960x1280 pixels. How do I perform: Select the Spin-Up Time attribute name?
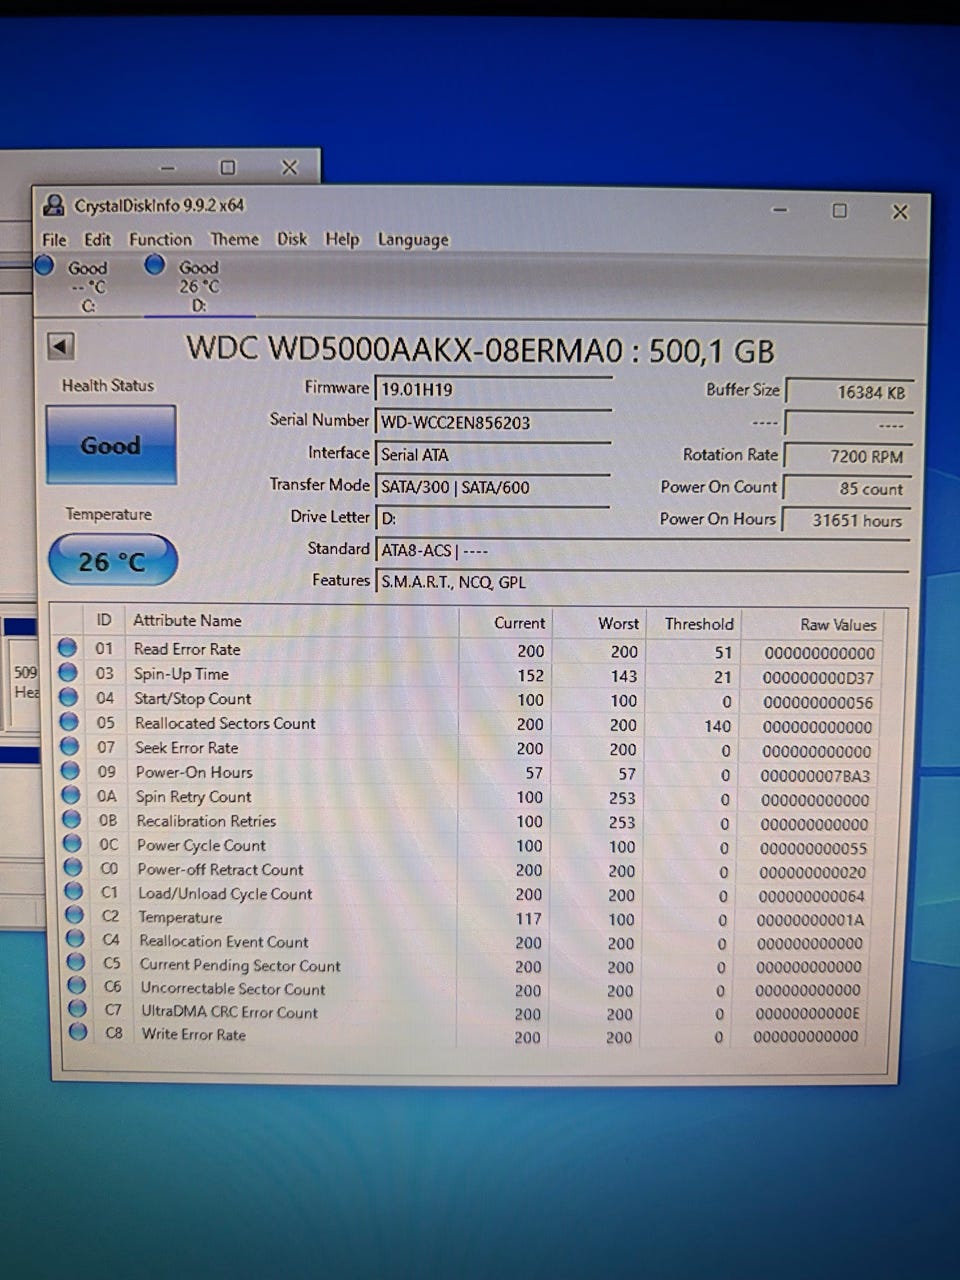point(182,674)
